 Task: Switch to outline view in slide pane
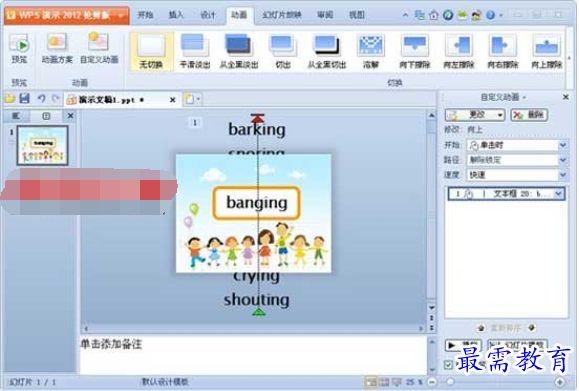pos(16,116)
